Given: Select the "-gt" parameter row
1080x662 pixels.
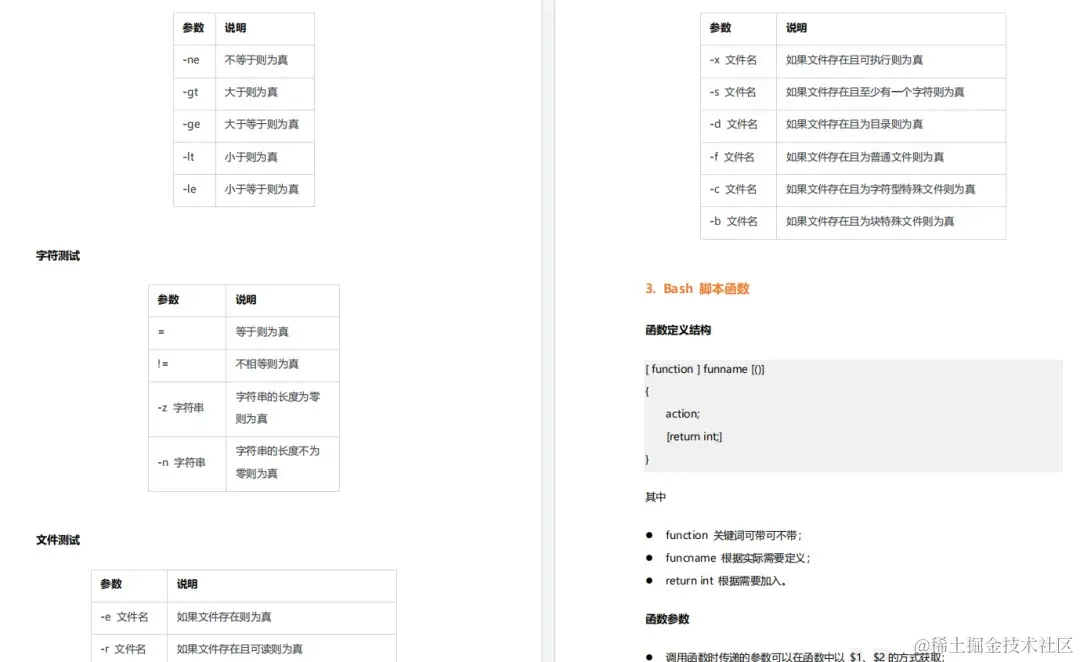Looking at the screenshot, I should (x=191, y=92).
